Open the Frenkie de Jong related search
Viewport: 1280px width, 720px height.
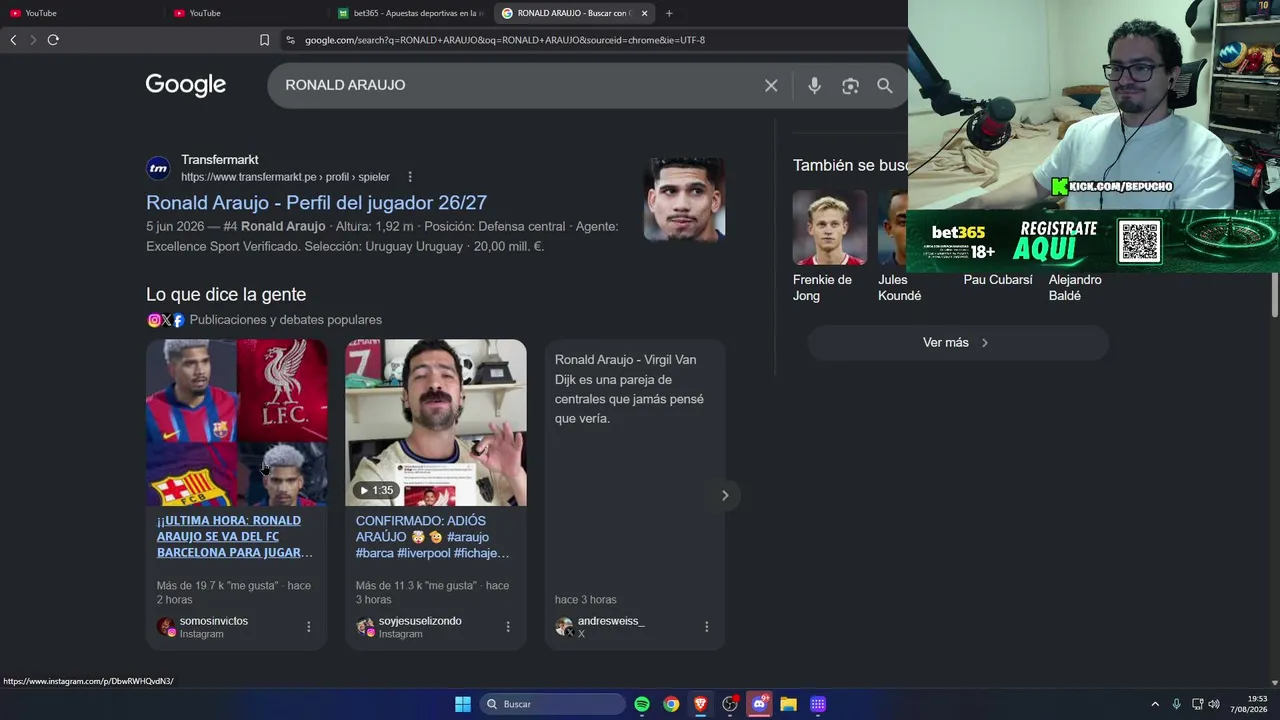point(829,246)
